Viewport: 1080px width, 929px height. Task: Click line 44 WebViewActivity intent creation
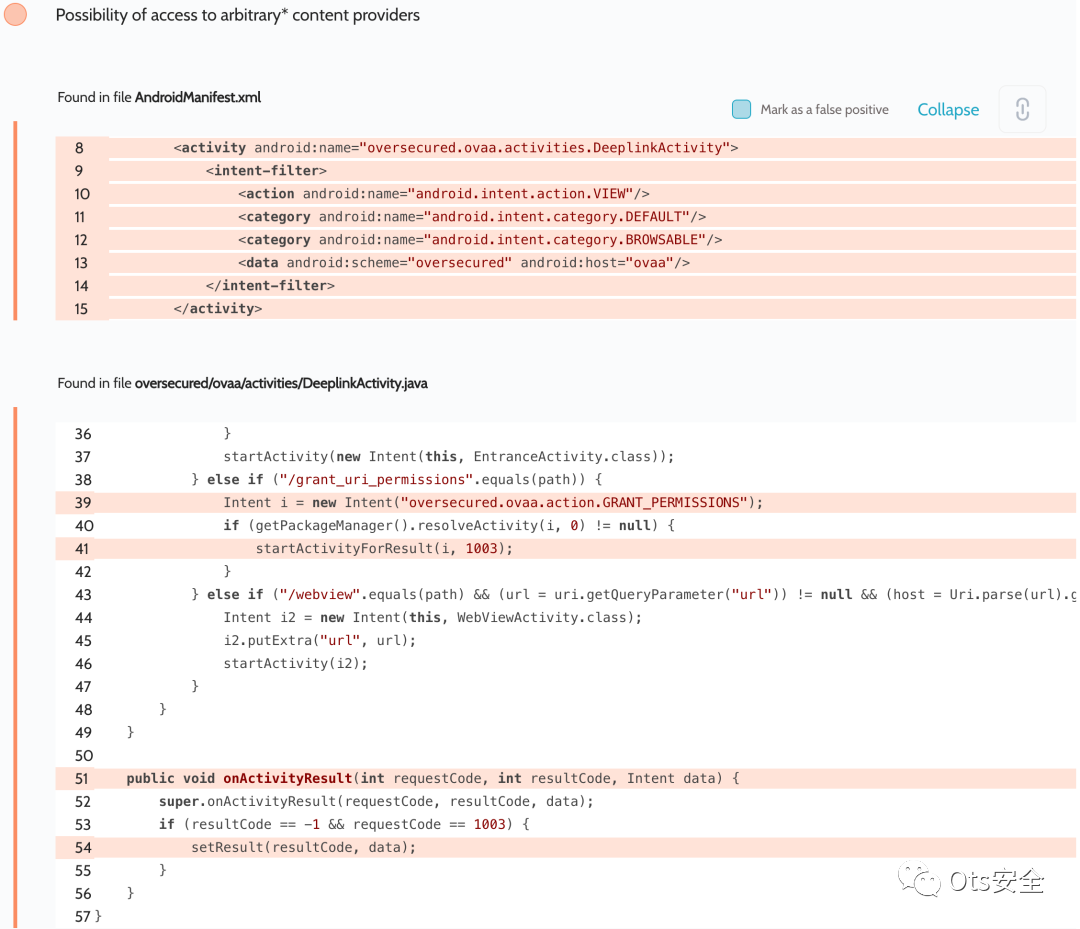[565, 618]
